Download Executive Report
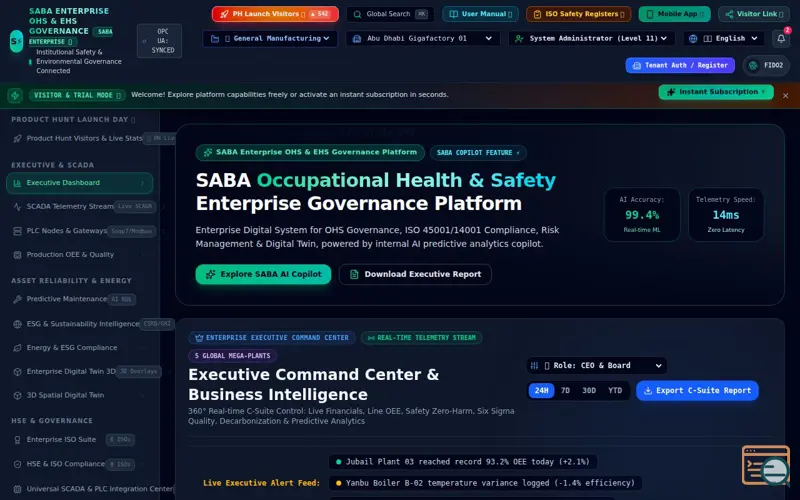Viewport: 800px width, 500px height. [415, 274]
